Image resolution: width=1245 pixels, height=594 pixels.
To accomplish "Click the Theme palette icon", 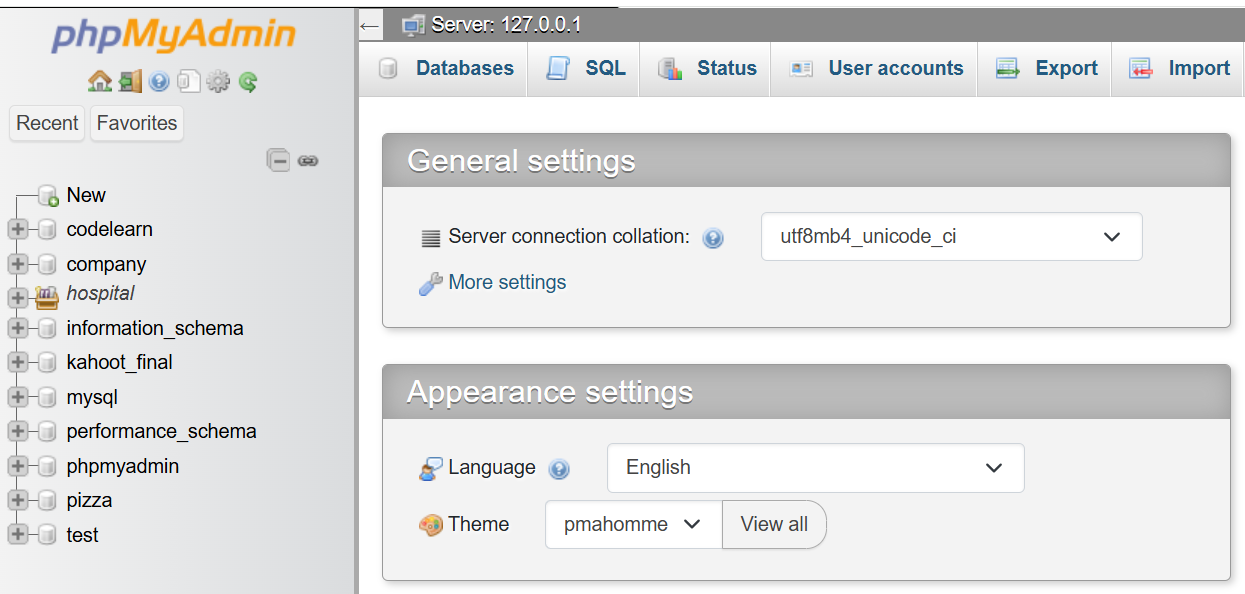I will 431,525.
